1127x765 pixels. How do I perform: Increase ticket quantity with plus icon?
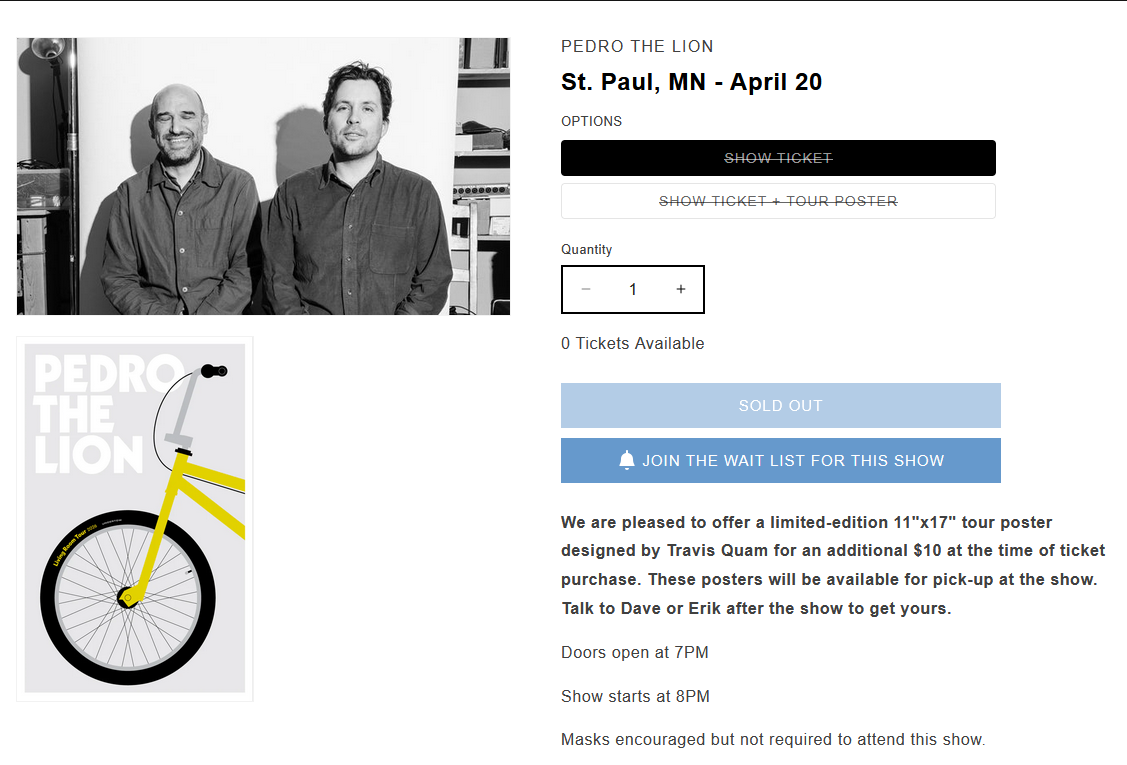[681, 289]
